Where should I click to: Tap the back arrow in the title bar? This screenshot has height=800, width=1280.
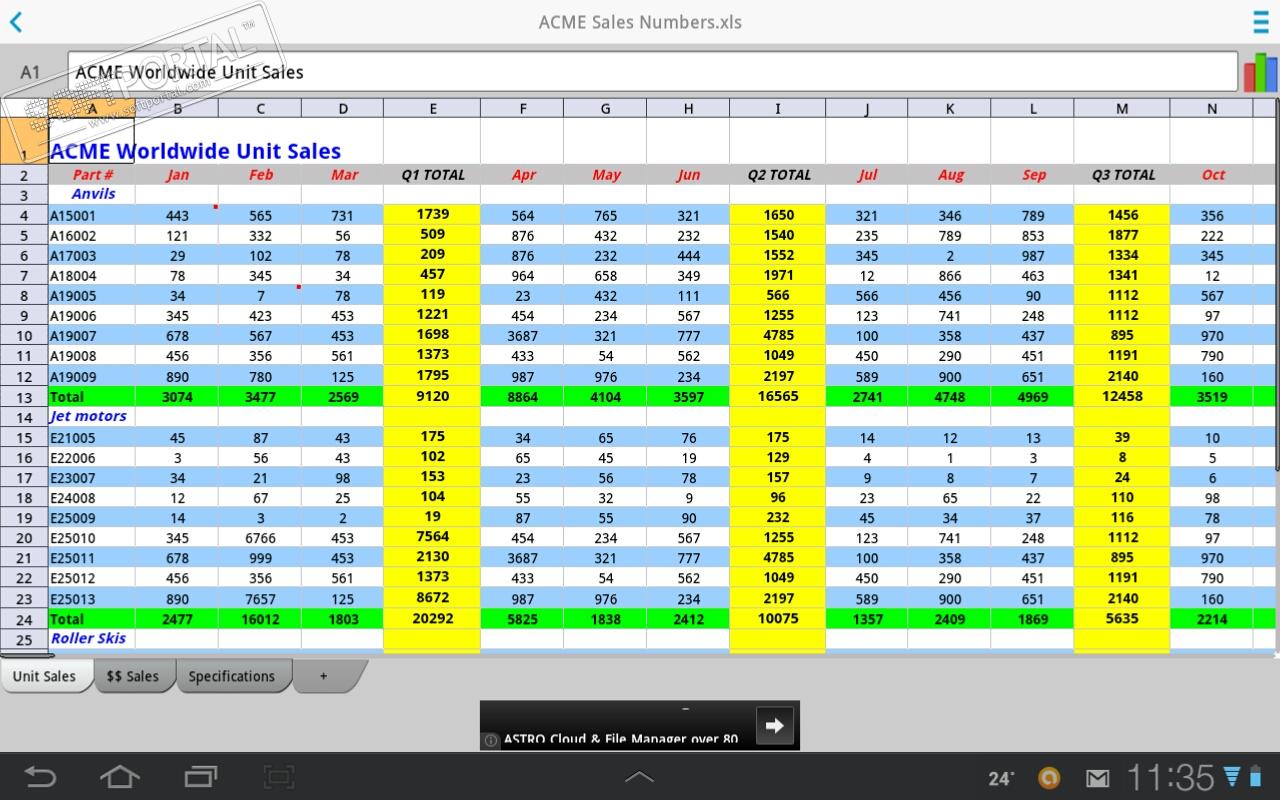click(16, 22)
